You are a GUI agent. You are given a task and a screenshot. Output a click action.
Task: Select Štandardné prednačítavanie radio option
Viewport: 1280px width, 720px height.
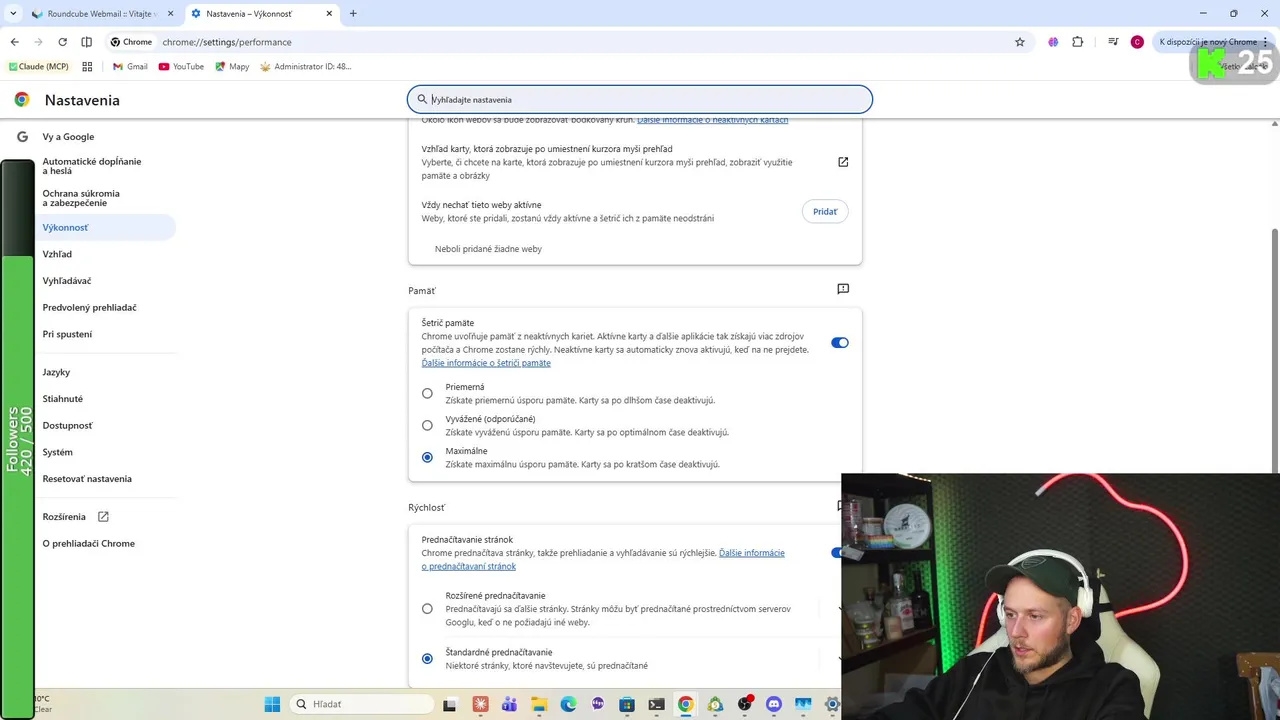427,659
